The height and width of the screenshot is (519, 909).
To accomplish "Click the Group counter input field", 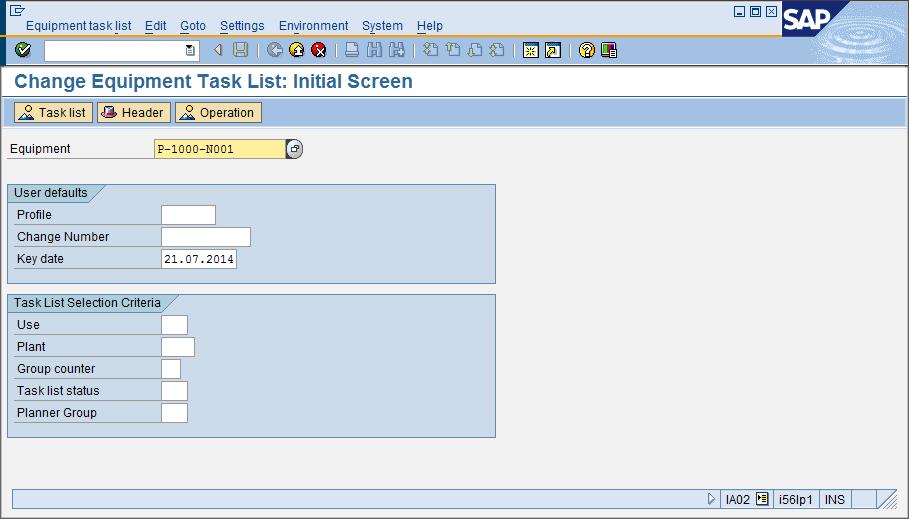I will [171, 369].
